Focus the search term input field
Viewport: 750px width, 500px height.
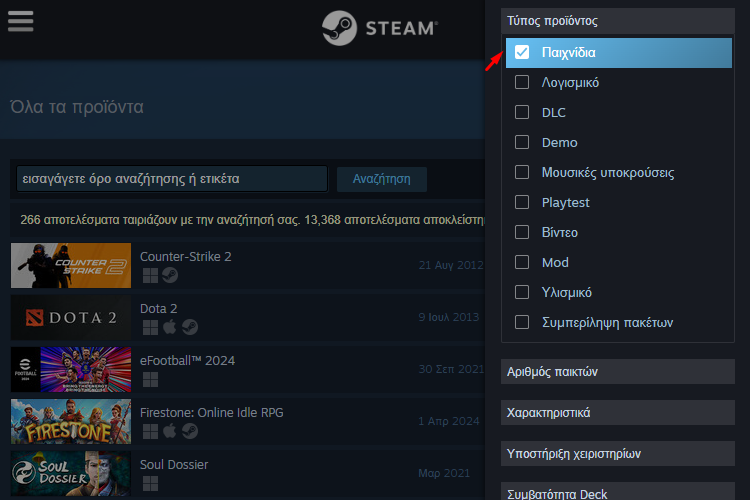tap(172, 179)
